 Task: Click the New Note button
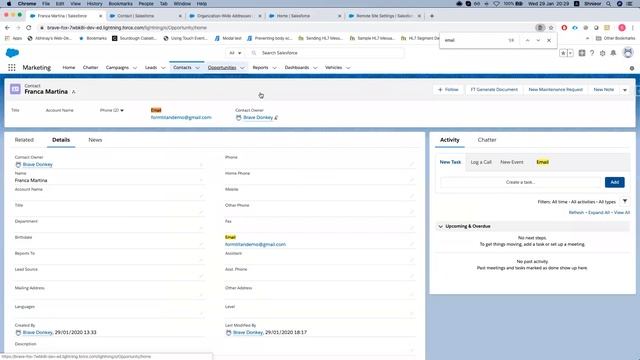tap(604, 90)
